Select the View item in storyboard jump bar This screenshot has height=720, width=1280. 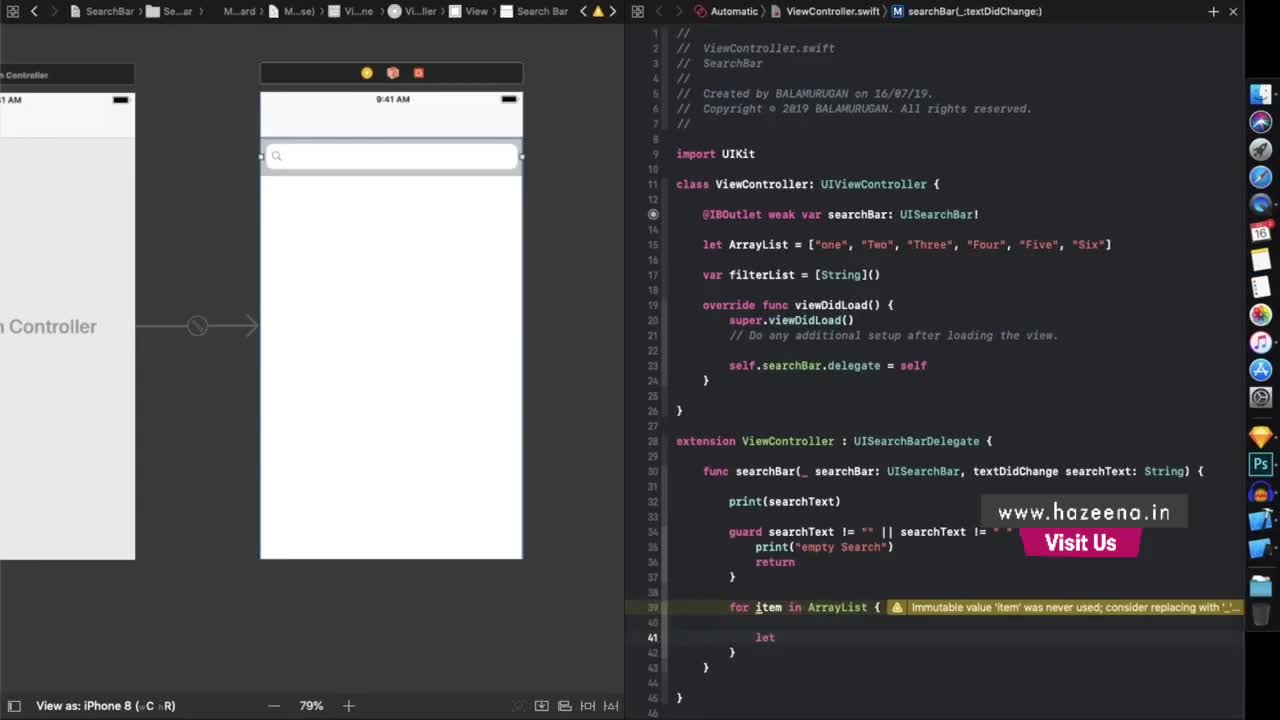468,11
